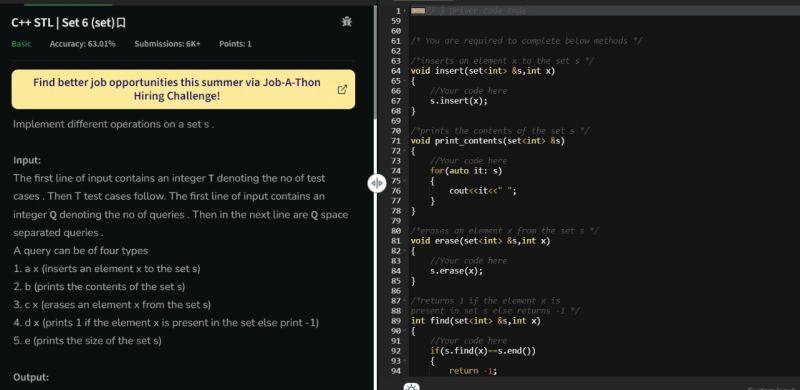Collapse the erase function body at line 82
Viewport: 800px width, 390px height.
[405, 251]
